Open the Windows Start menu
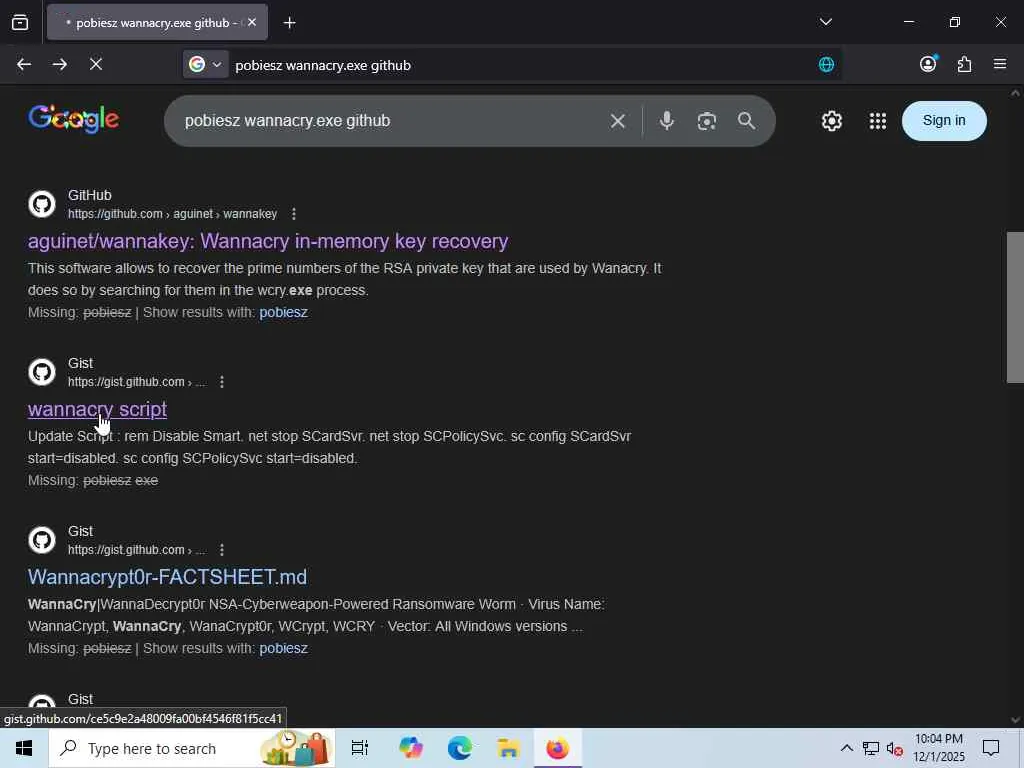 click(24, 748)
